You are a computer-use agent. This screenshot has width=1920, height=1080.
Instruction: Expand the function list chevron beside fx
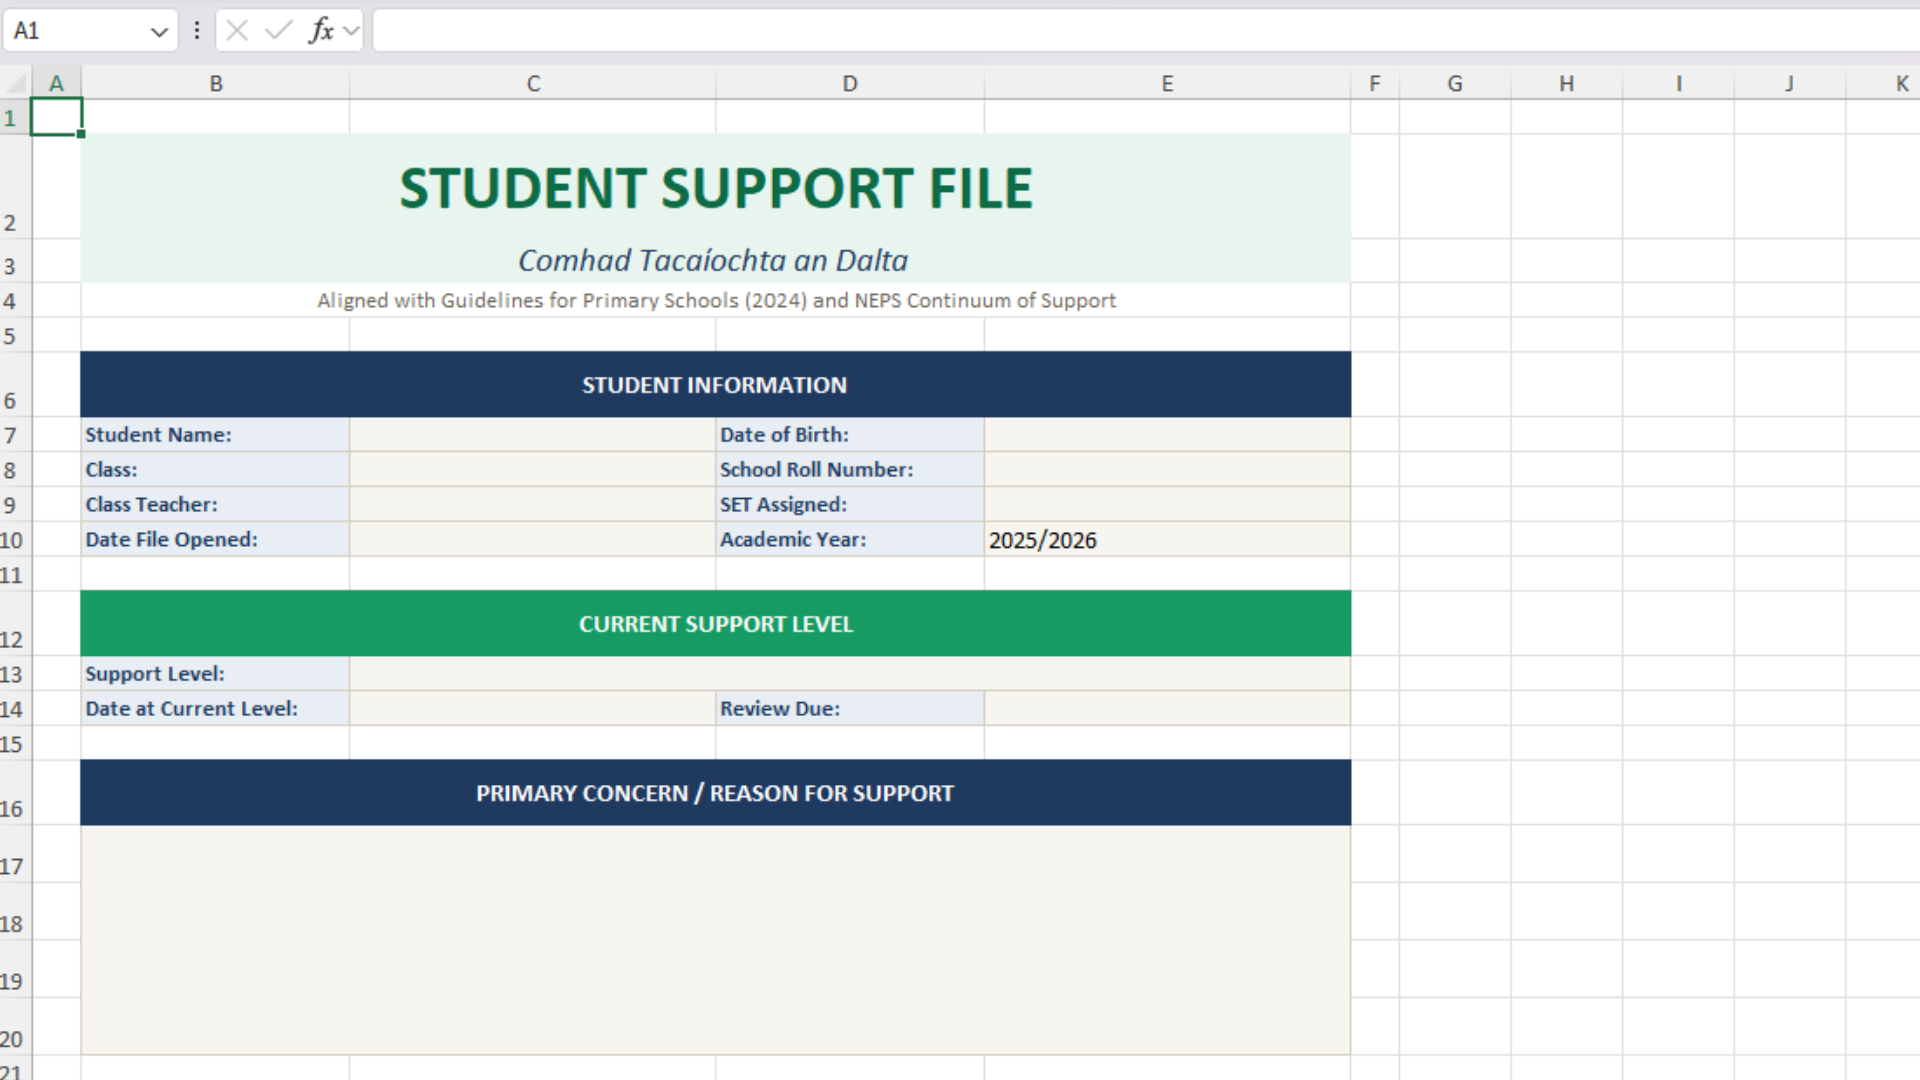coord(351,31)
